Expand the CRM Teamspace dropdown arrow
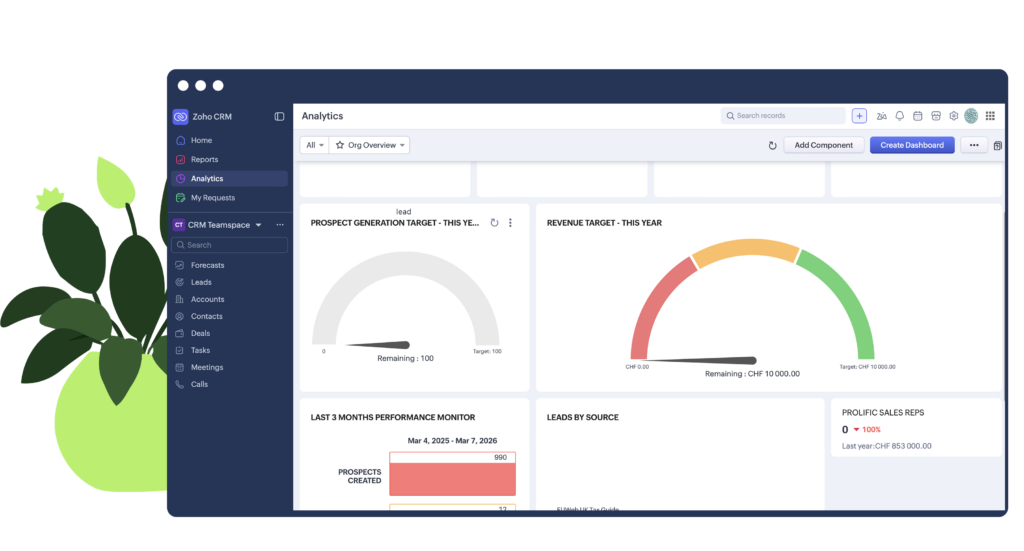 259,225
